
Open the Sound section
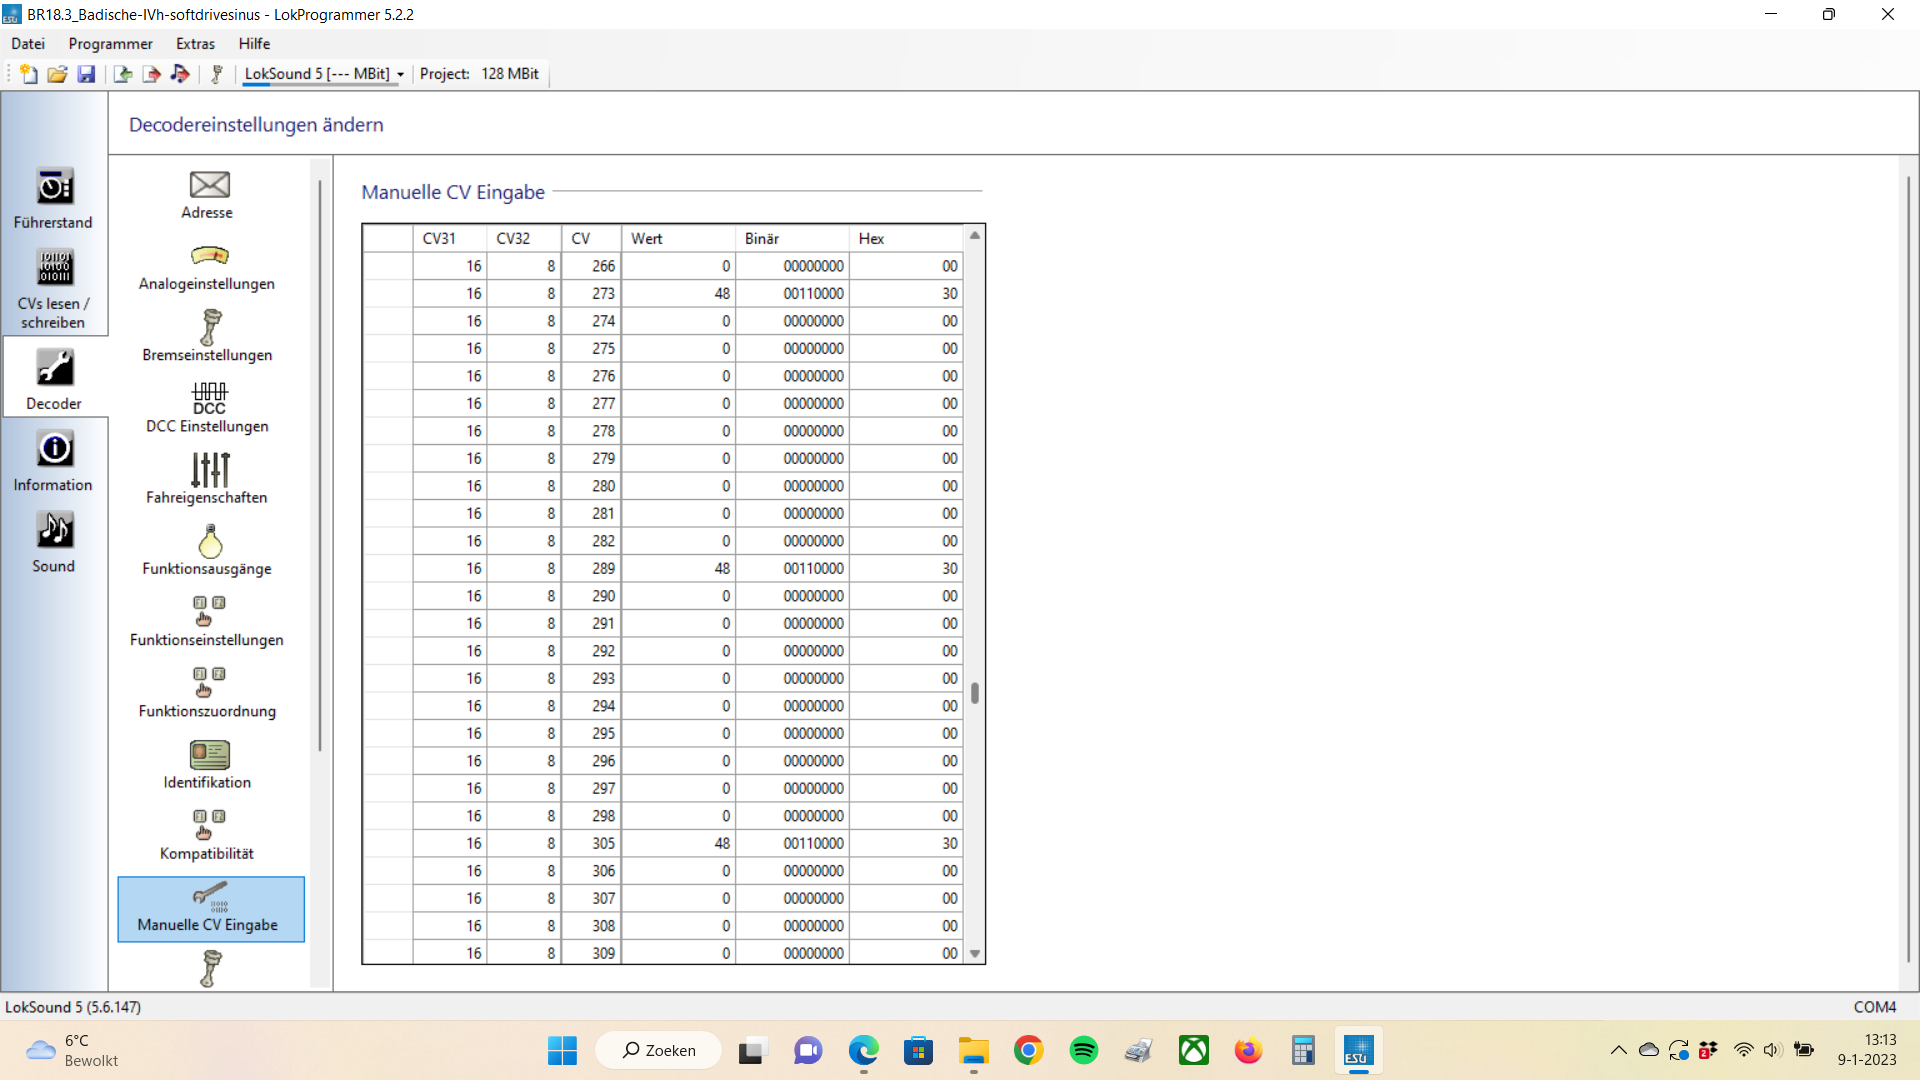54,542
